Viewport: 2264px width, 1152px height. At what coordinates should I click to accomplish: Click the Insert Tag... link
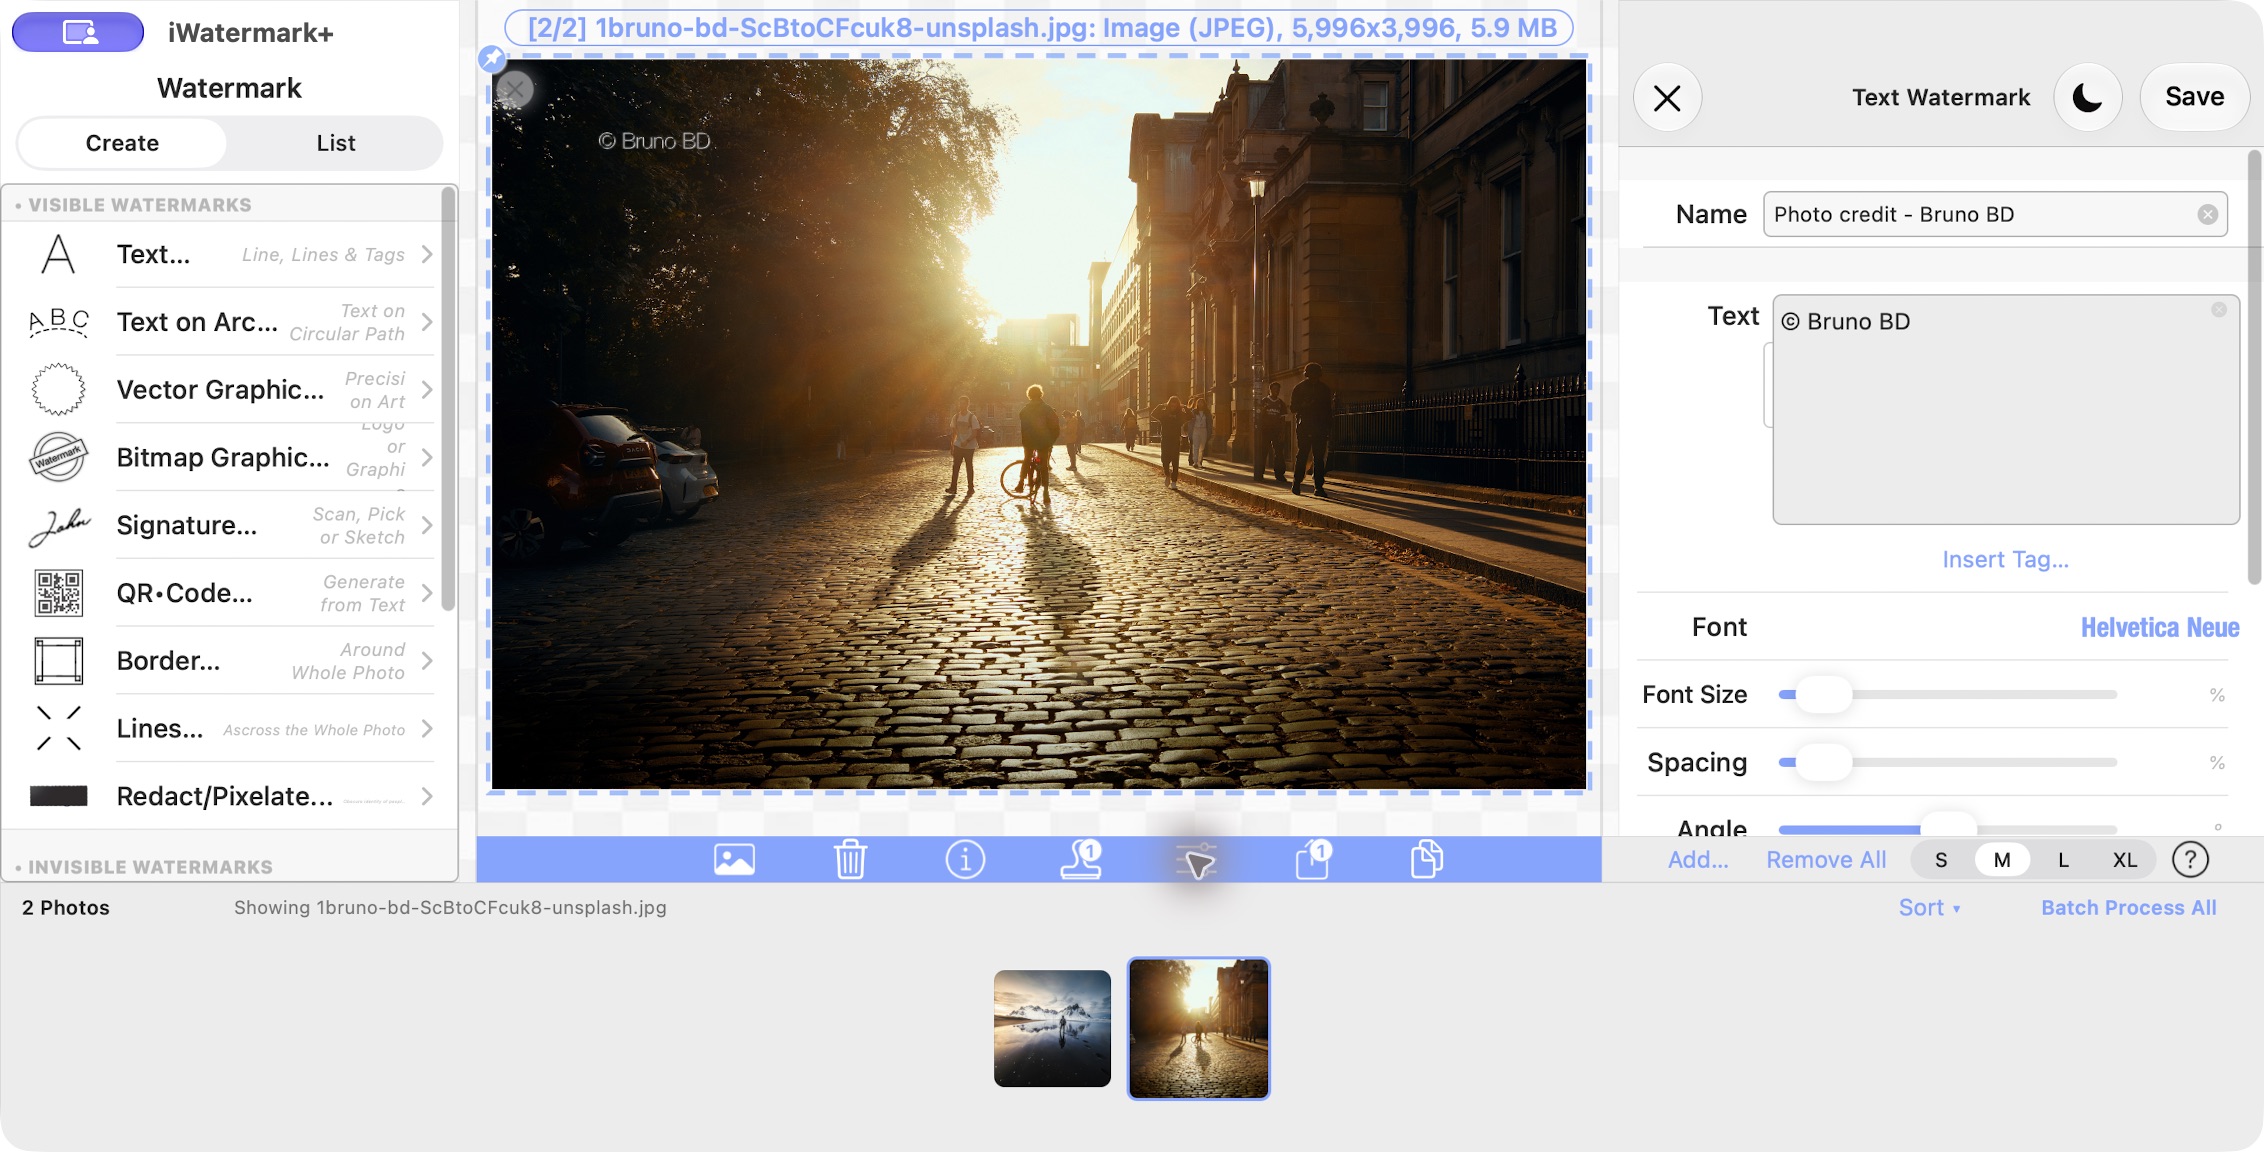[x=2005, y=559]
